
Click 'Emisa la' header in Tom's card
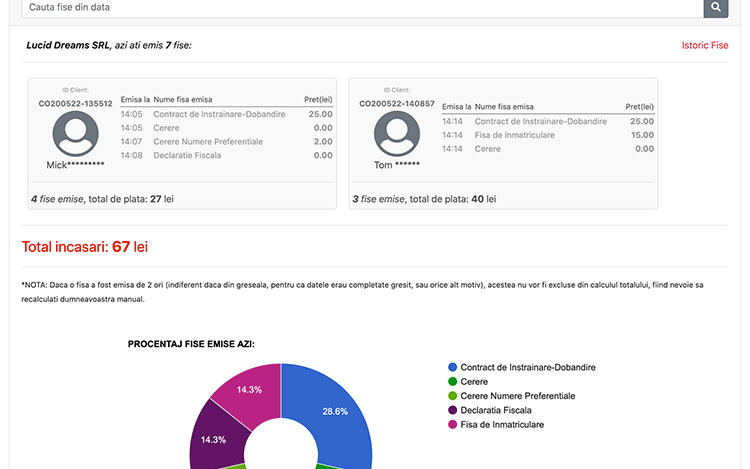coord(456,107)
